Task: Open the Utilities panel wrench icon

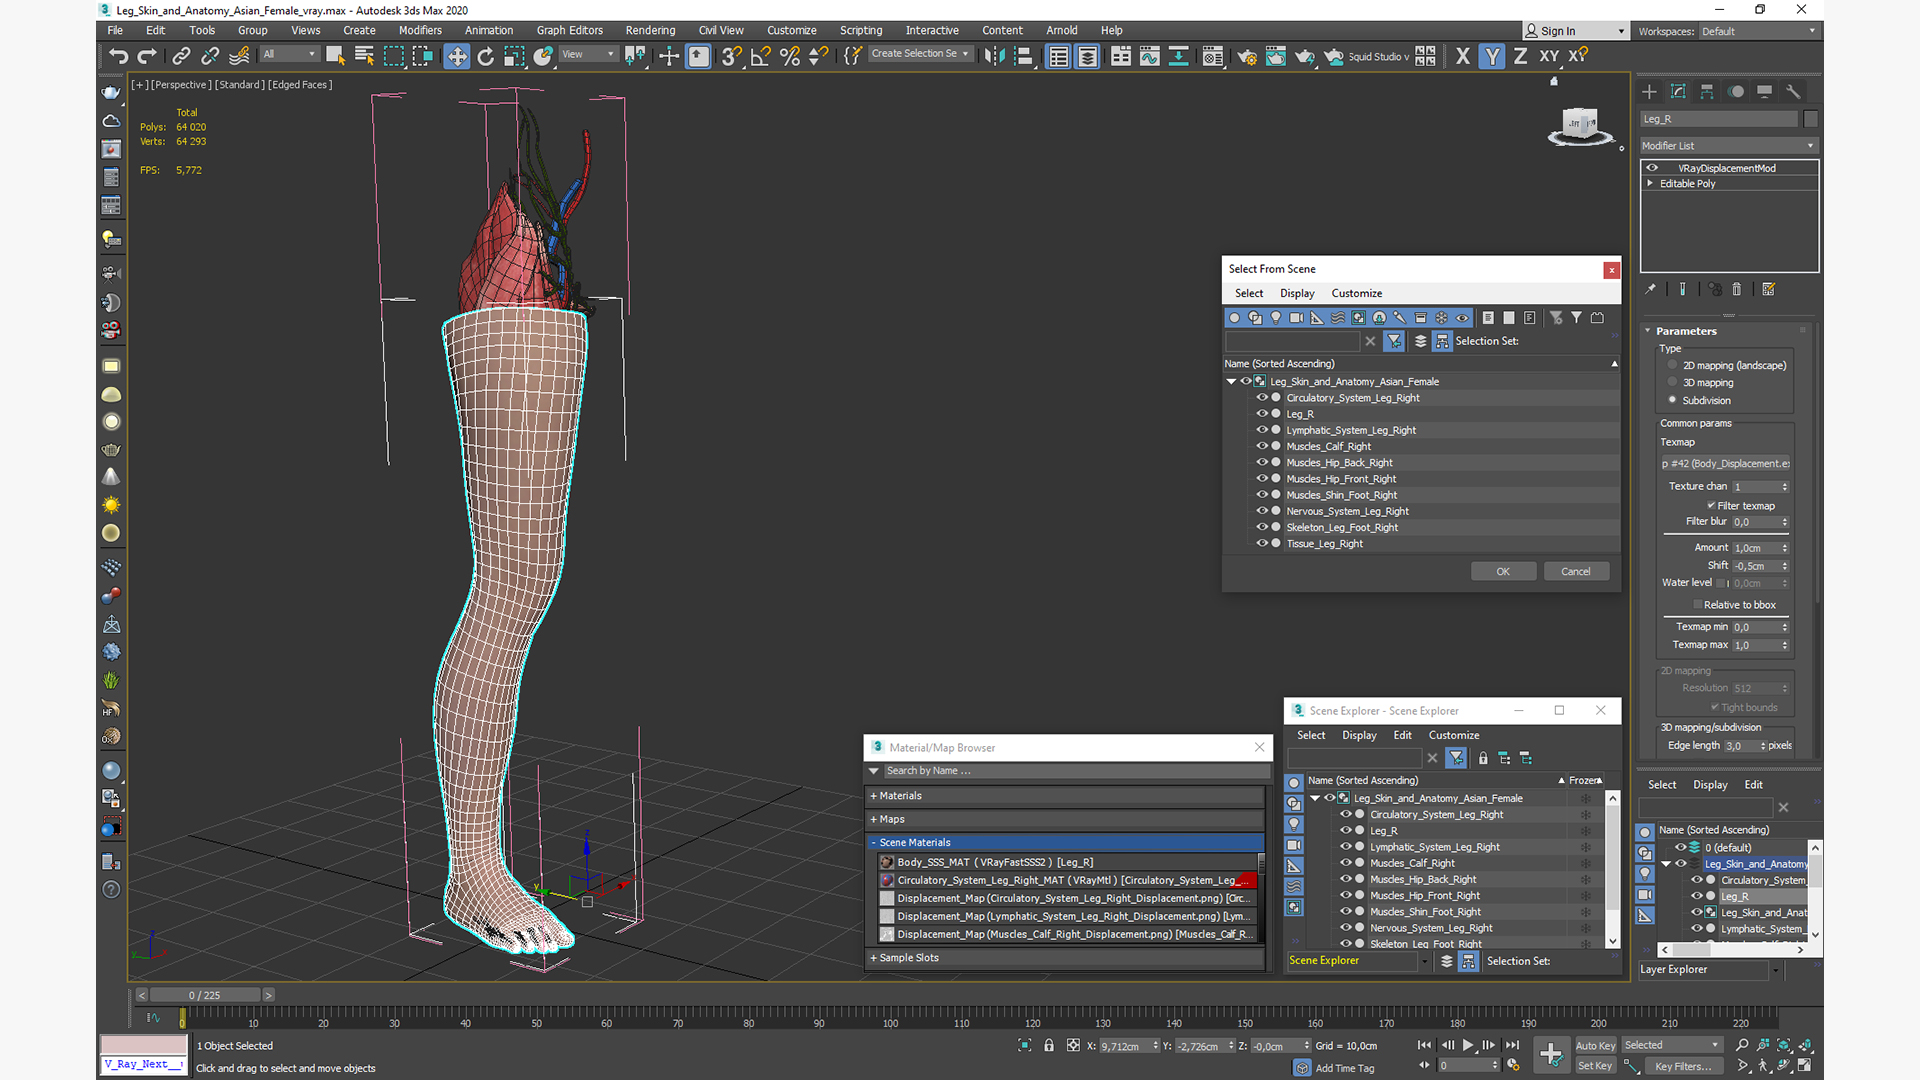Action: (x=1793, y=91)
